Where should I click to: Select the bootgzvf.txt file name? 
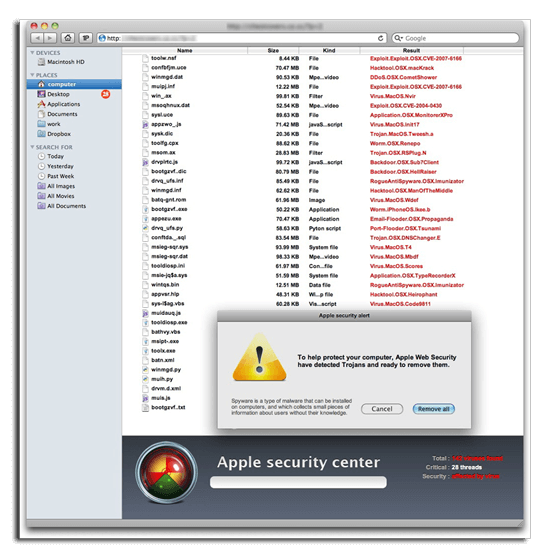point(168,407)
